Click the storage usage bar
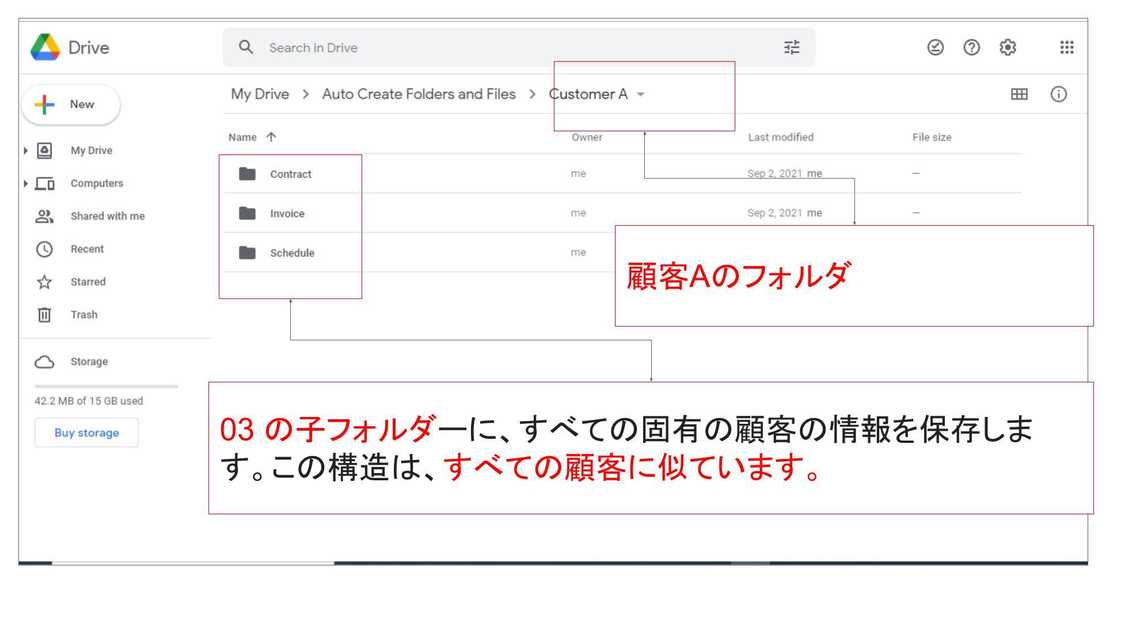Screen dimensions: 1140x622 (x=106, y=386)
